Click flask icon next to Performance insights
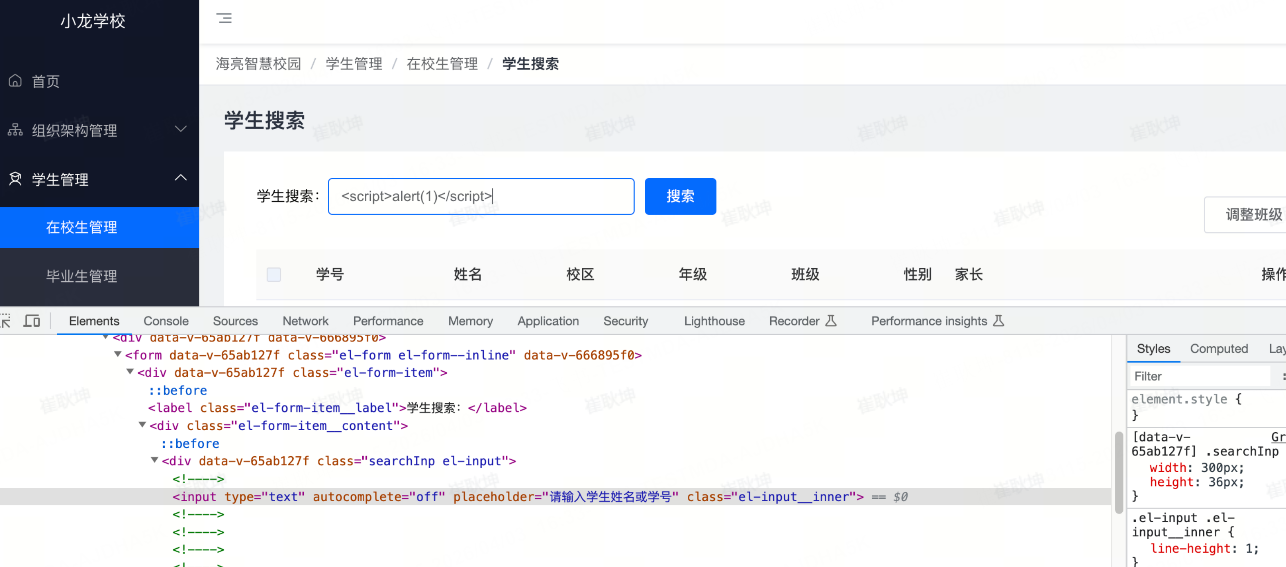Viewport: 1286px width, 567px height. click(998, 321)
